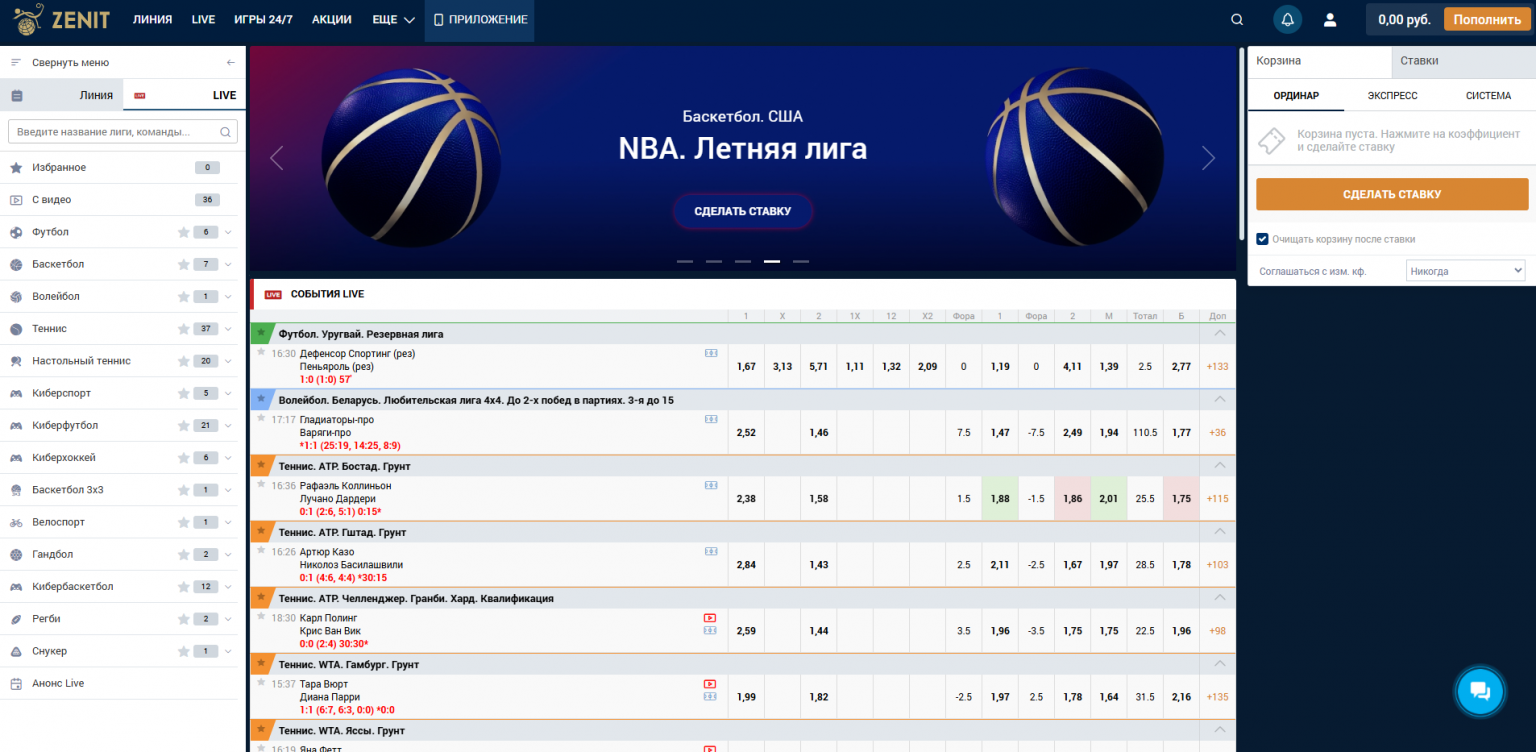Image resolution: width=1536 pixels, height=752 pixels.
Task: Open the 'Никогда' odds change dropdown
Action: (x=1465, y=271)
